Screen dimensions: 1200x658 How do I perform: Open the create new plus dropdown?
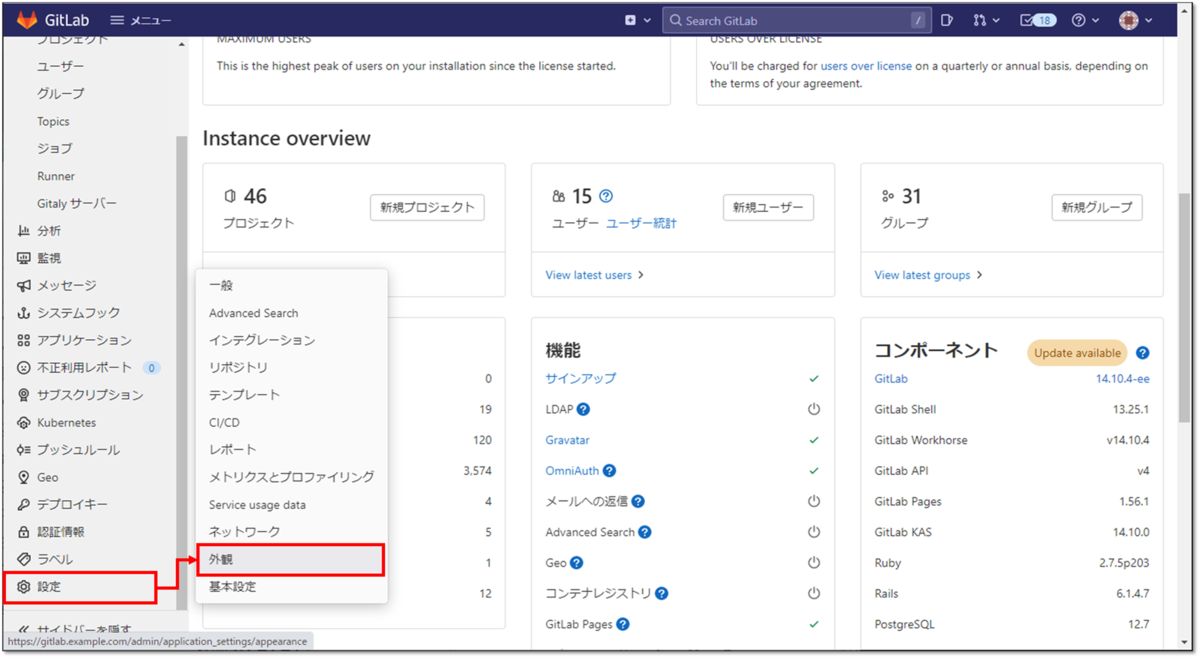click(638, 20)
